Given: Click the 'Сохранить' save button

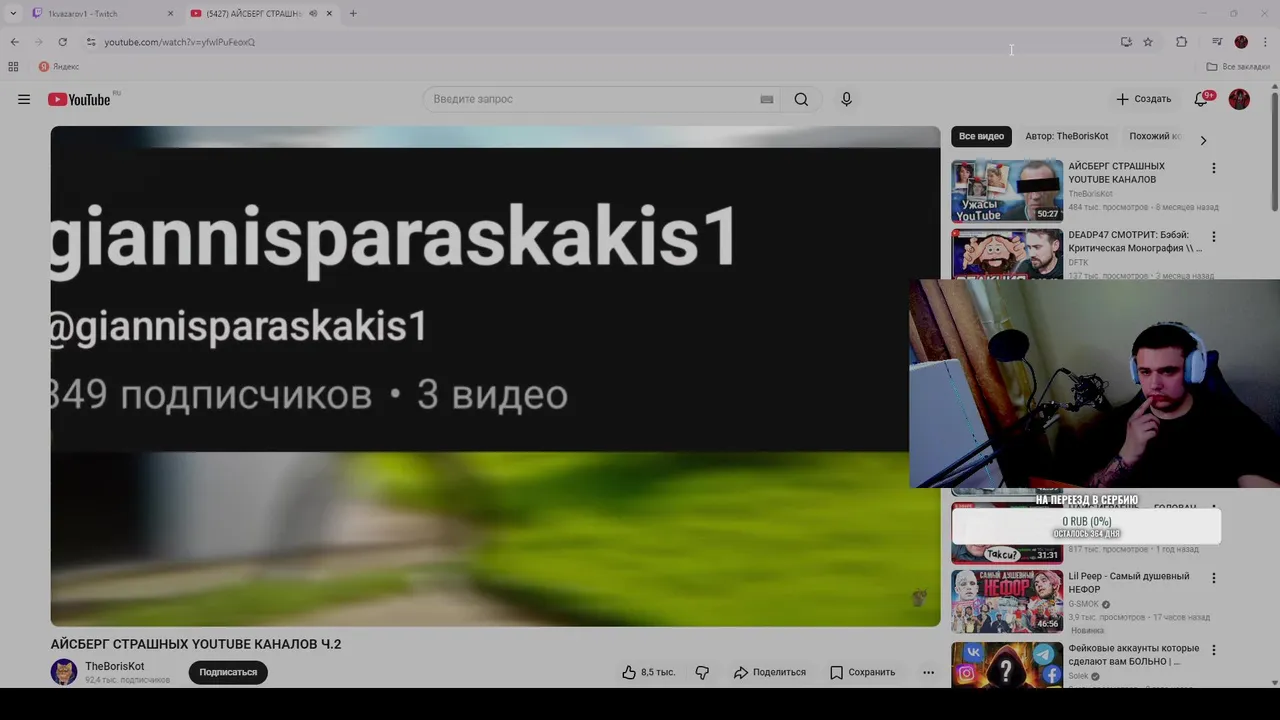Looking at the screenshot, I should 862,672.
